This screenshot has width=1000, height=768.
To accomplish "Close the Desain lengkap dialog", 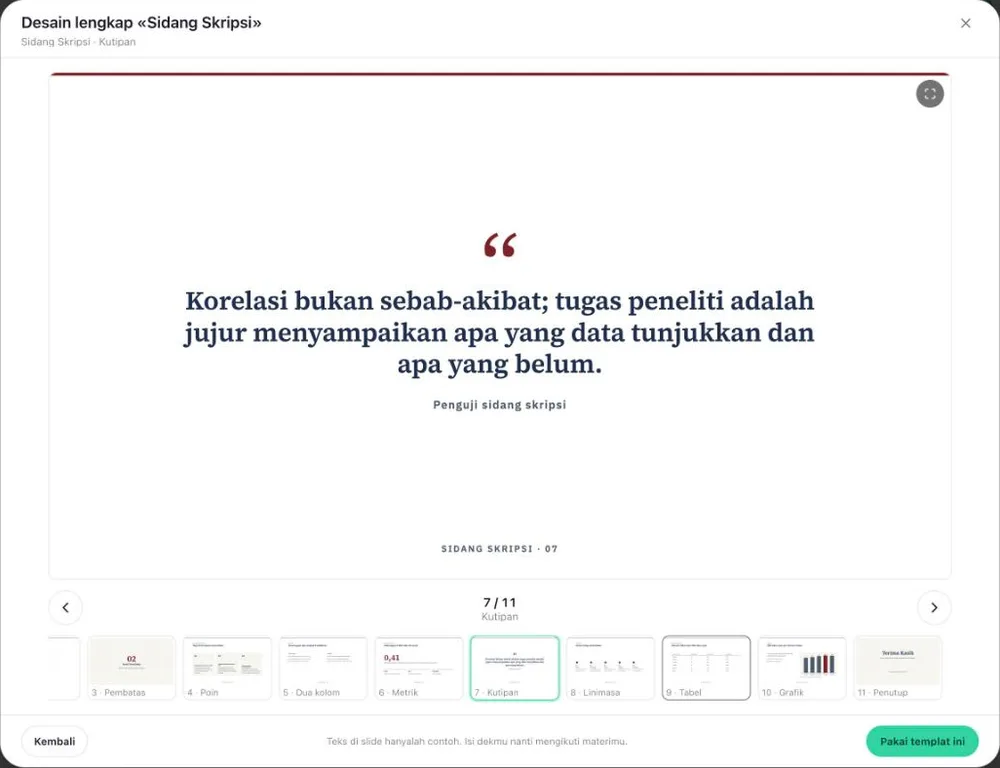I will 966,23.
